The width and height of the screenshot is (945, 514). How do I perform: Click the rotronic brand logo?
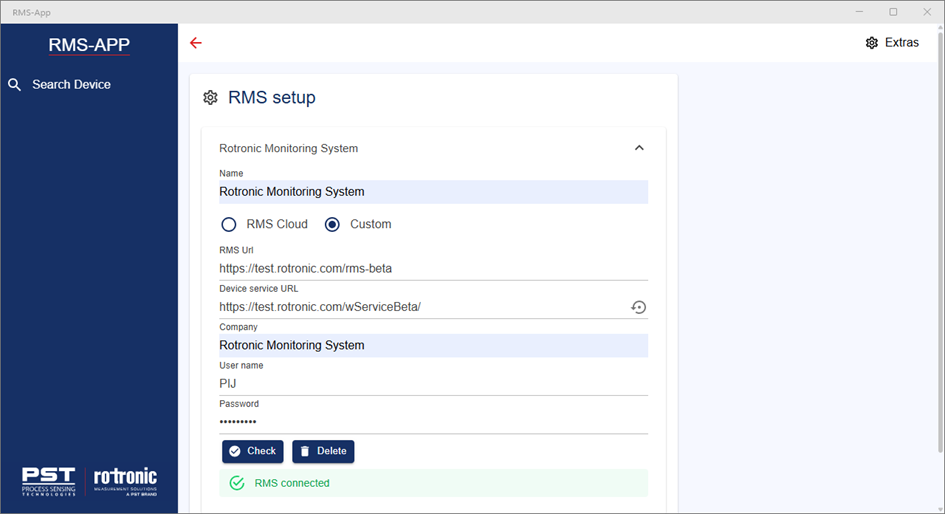pyautogui.click(x=125, y=481)
